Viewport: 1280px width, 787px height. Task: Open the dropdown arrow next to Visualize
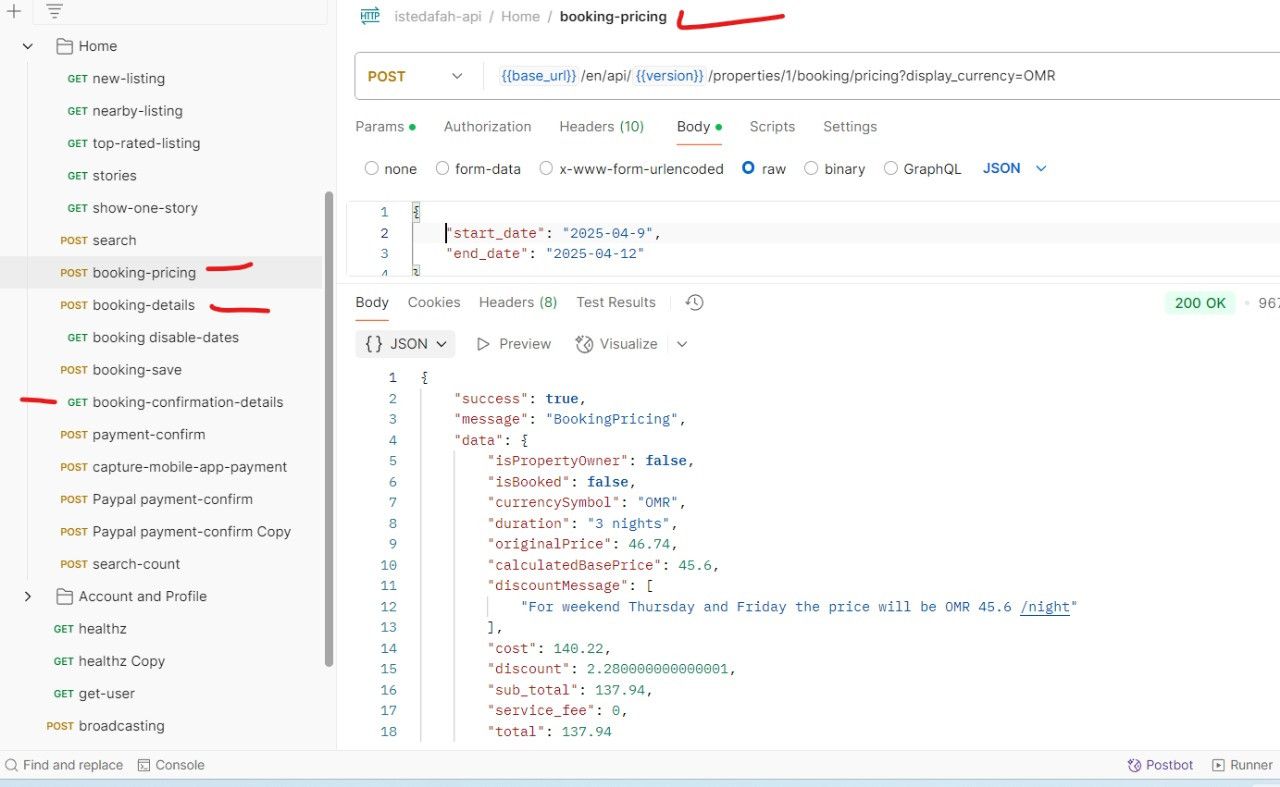(682, 344)
